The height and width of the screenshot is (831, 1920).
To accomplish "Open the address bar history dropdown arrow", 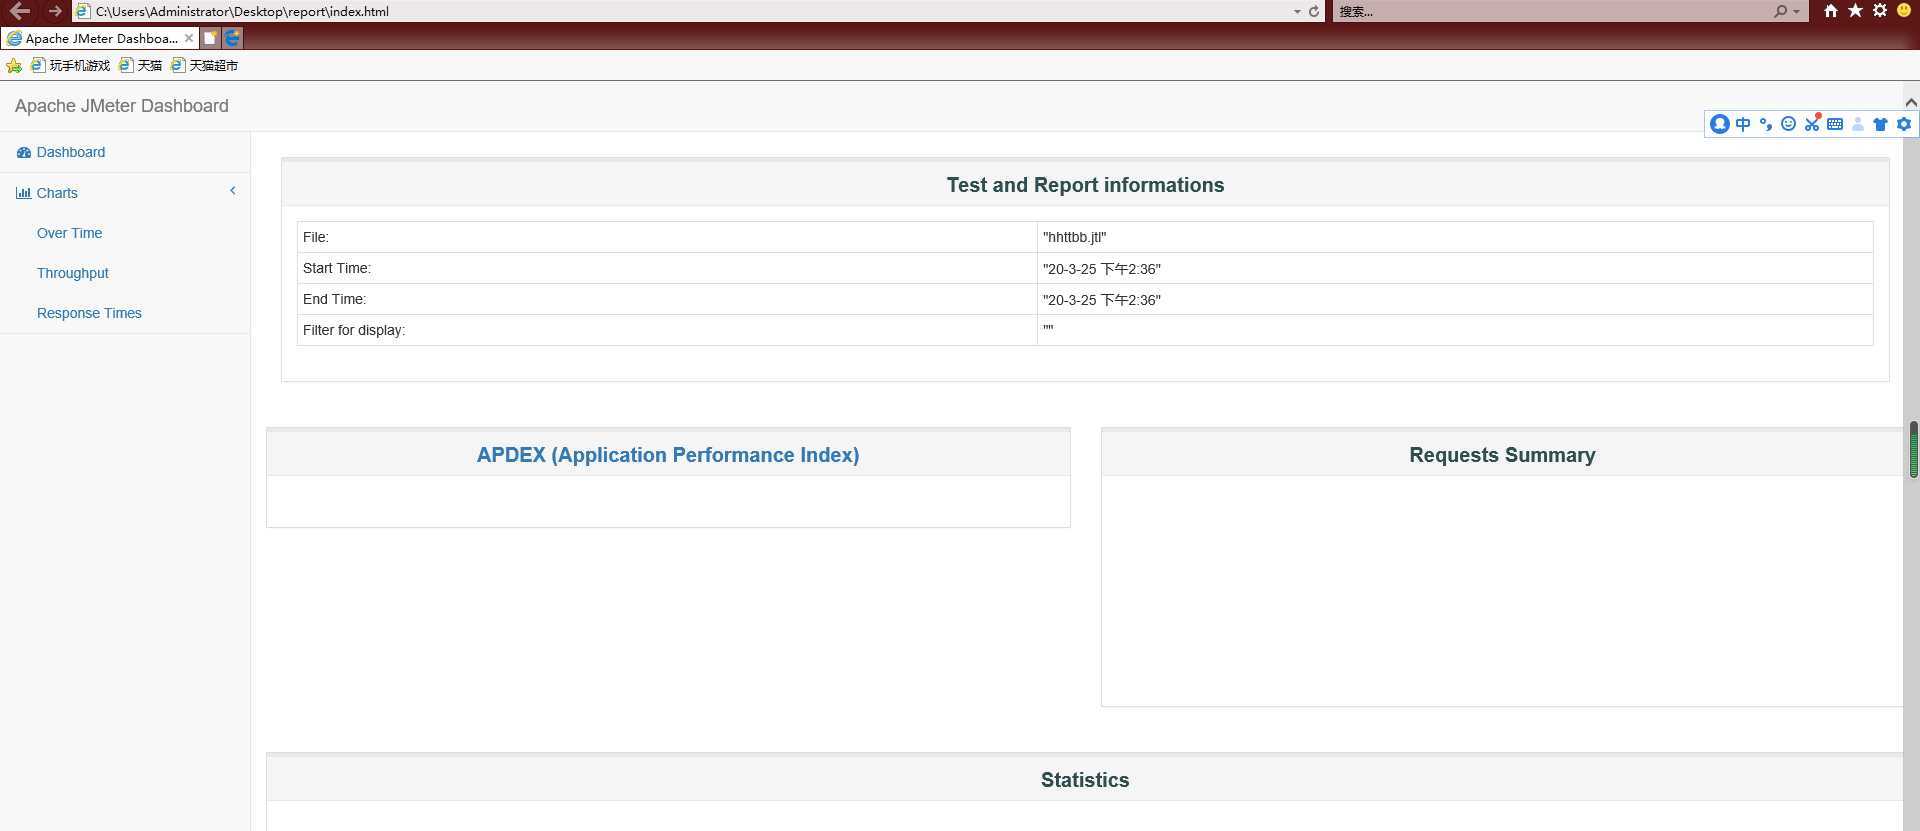I will (x=1297, y=12).
